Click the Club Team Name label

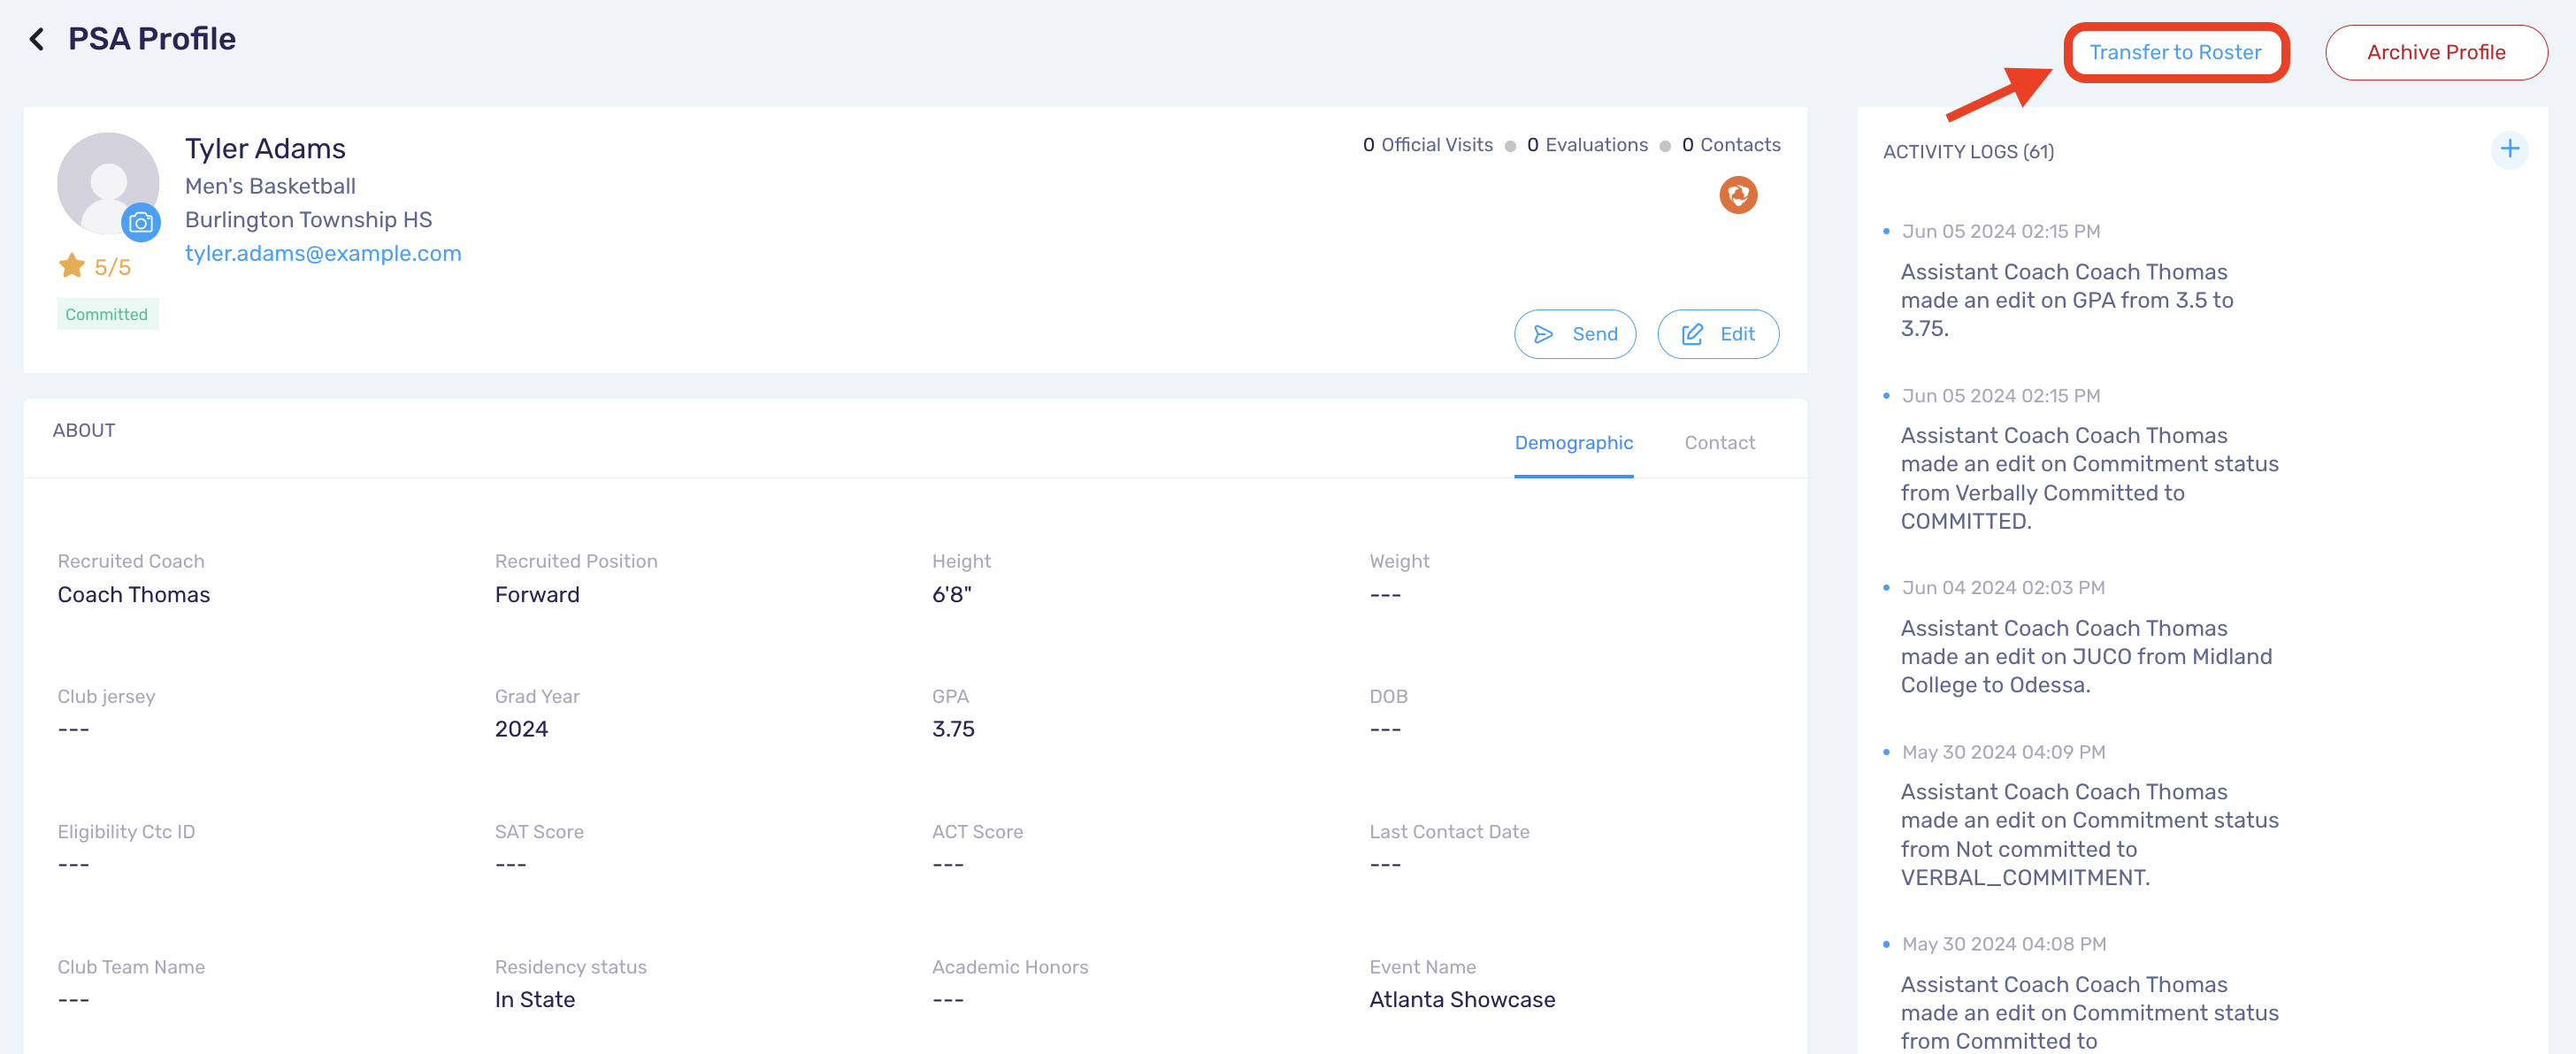(x=131, y=967)
